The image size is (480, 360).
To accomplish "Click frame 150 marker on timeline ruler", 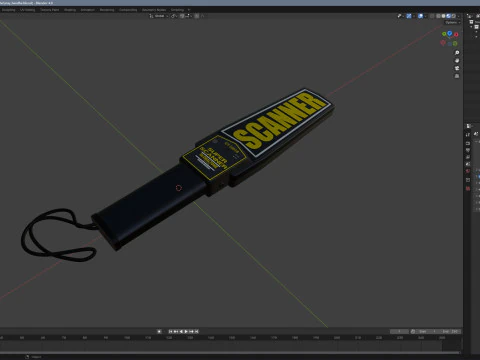I will point(232,338).
